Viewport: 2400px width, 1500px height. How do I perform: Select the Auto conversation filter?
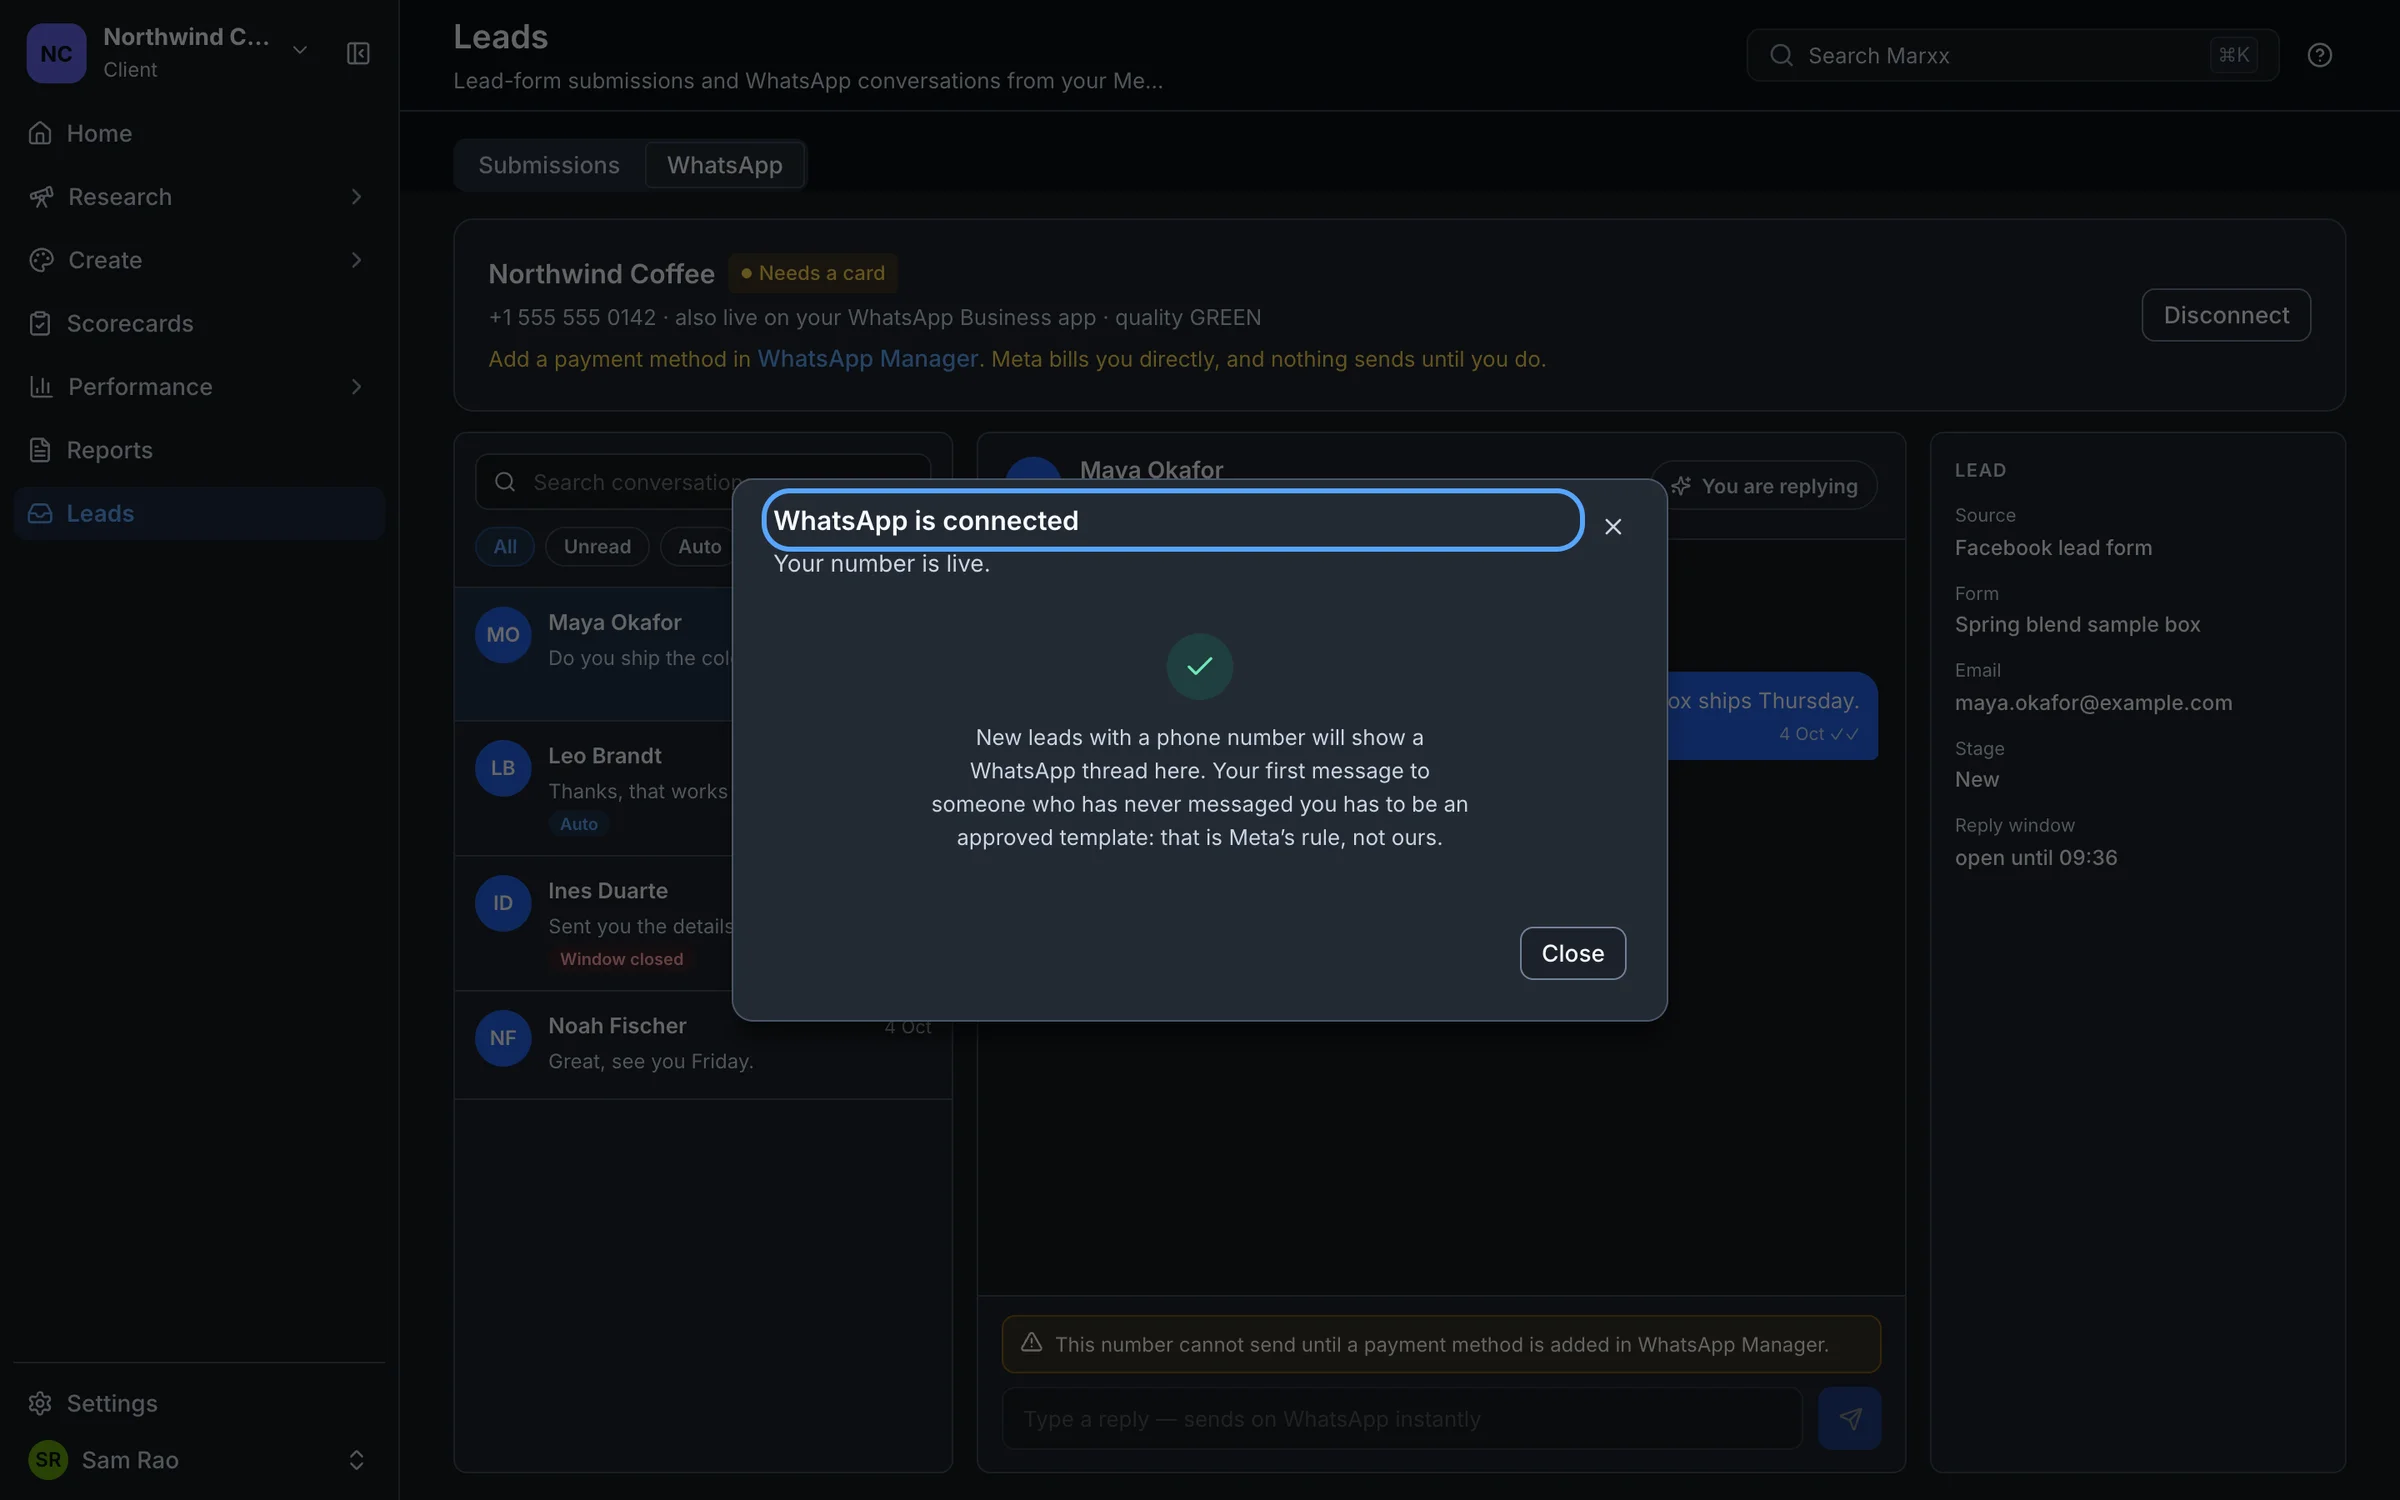pyautogui.click(x=699, y=546)
